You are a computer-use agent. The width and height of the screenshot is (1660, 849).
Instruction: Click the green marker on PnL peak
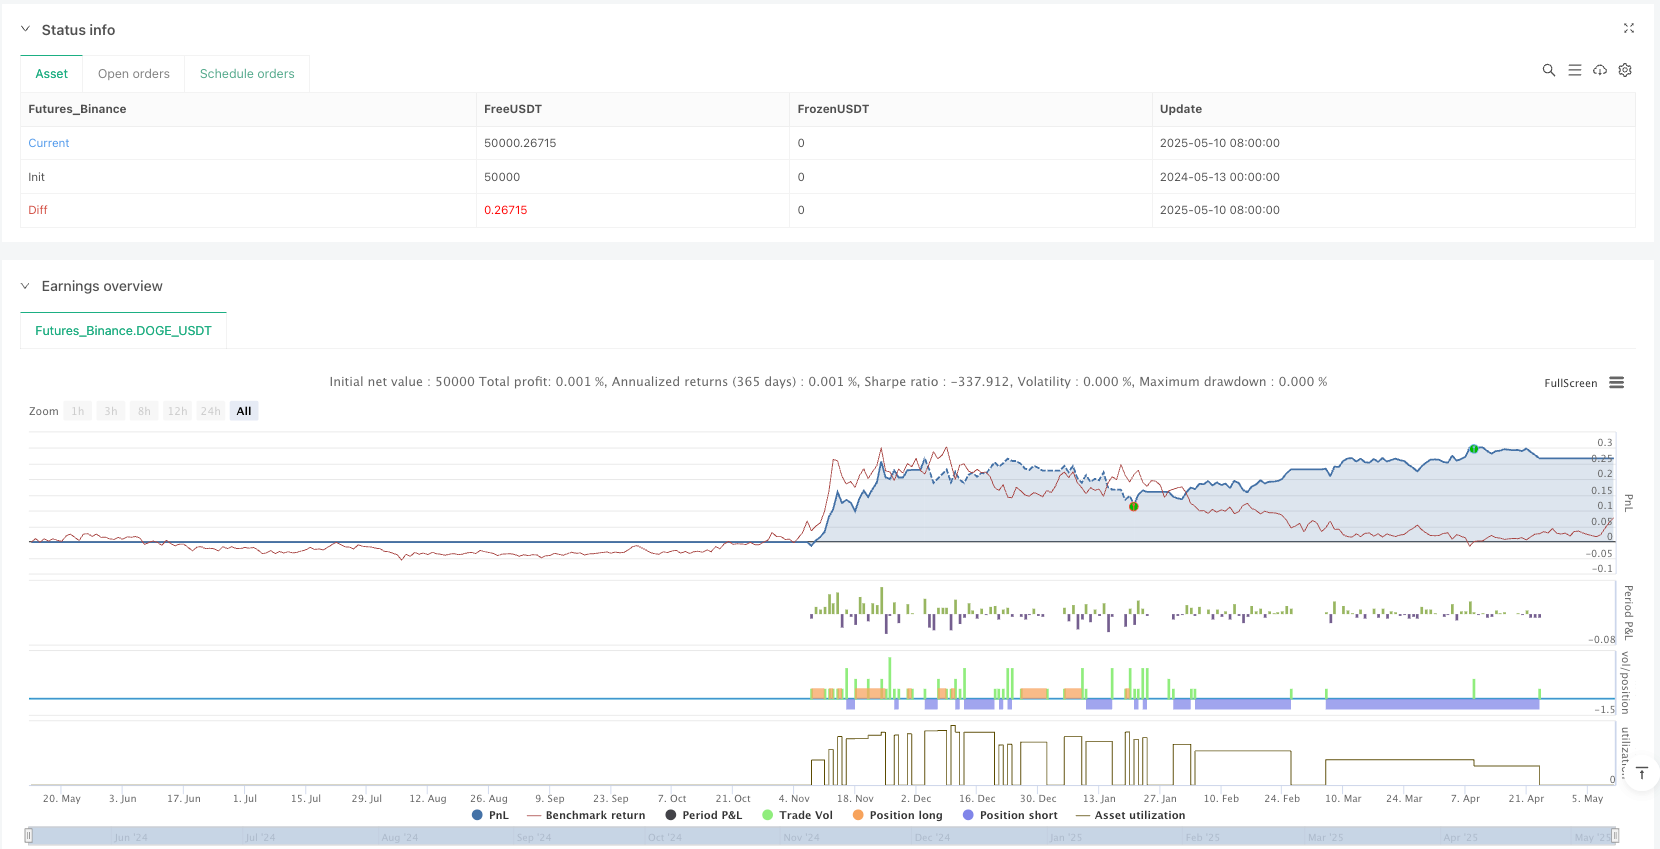(1473, 449)
